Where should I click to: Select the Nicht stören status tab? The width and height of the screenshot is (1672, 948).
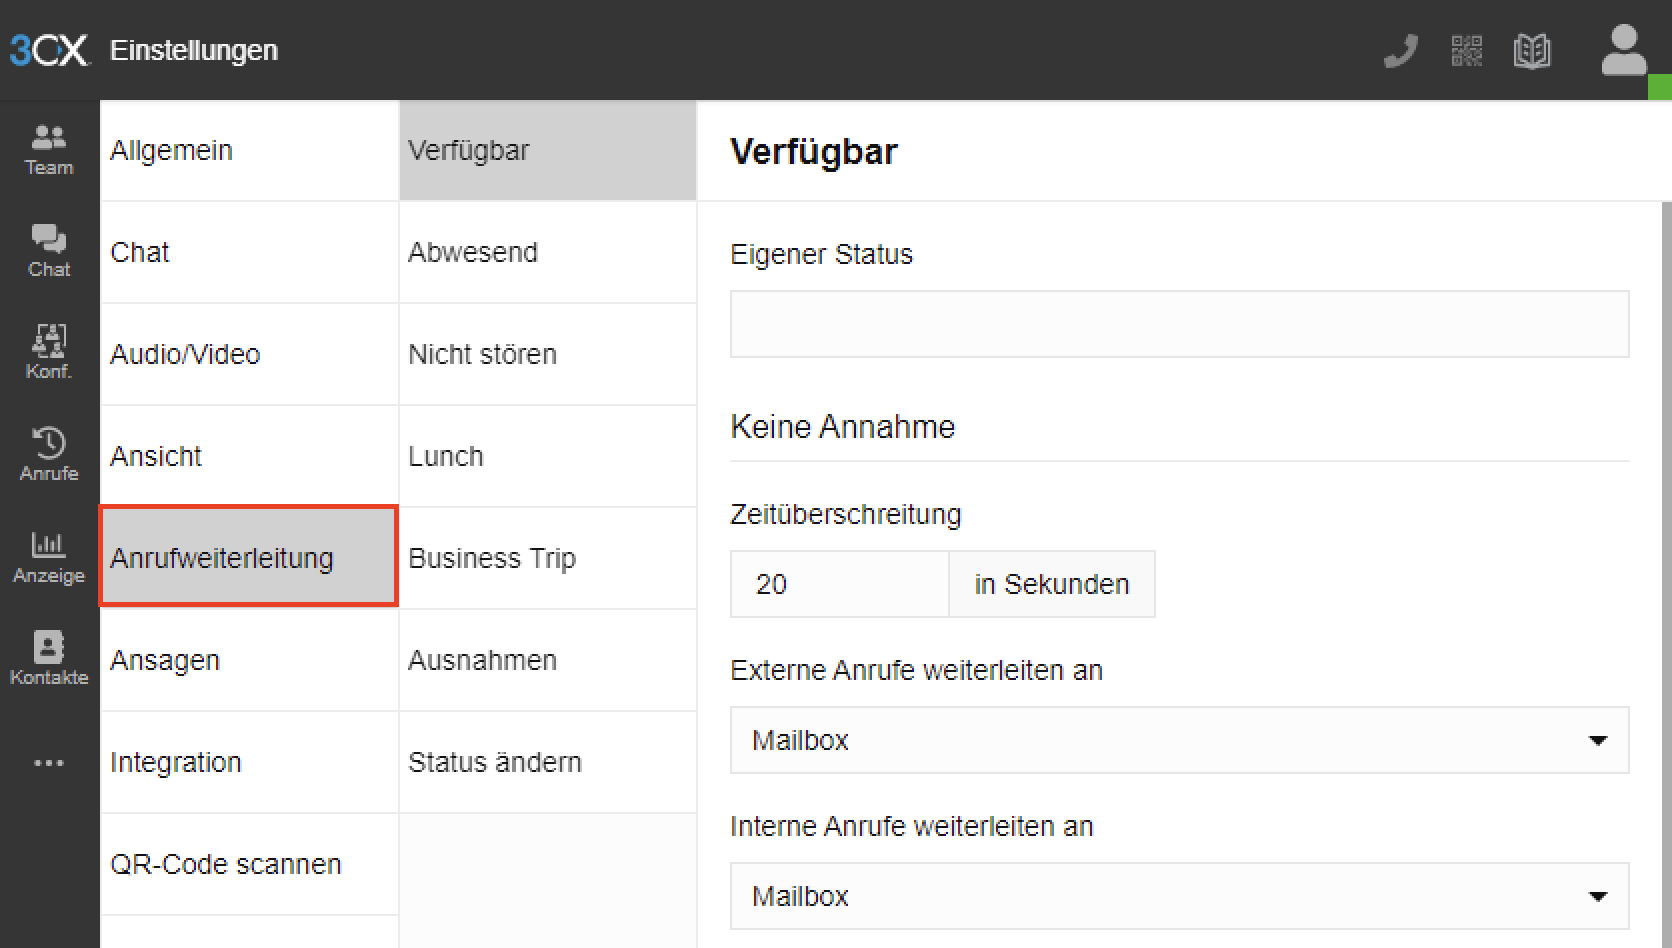547,354
